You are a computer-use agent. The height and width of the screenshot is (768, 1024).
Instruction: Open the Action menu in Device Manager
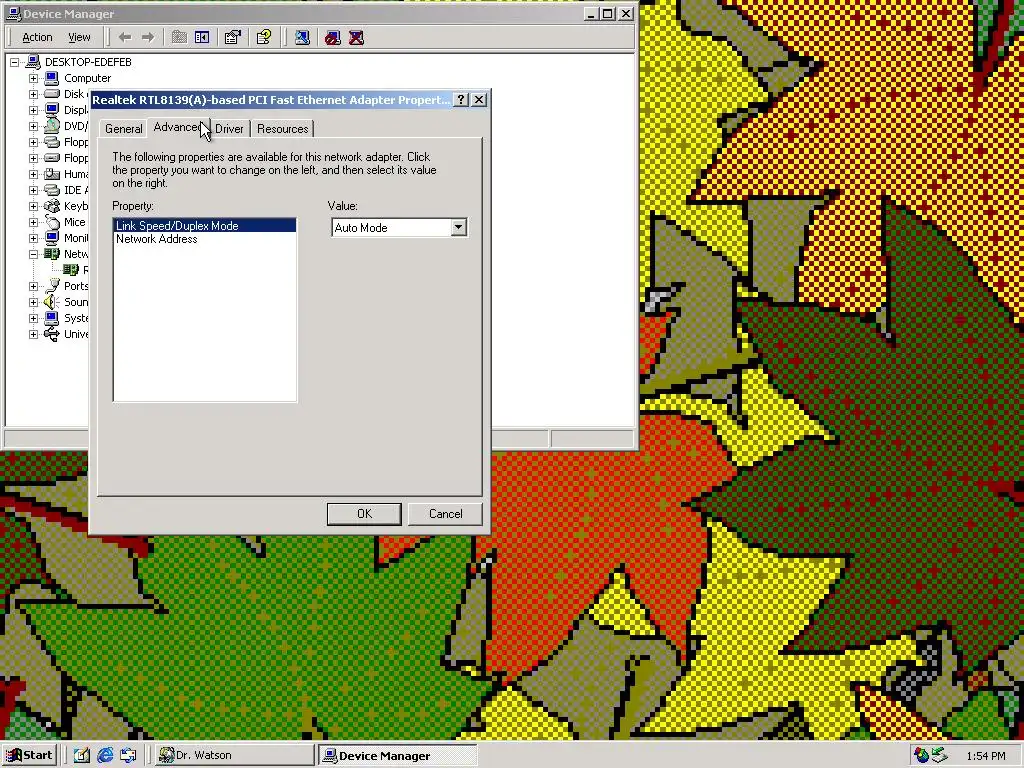[x=37, y=37]
